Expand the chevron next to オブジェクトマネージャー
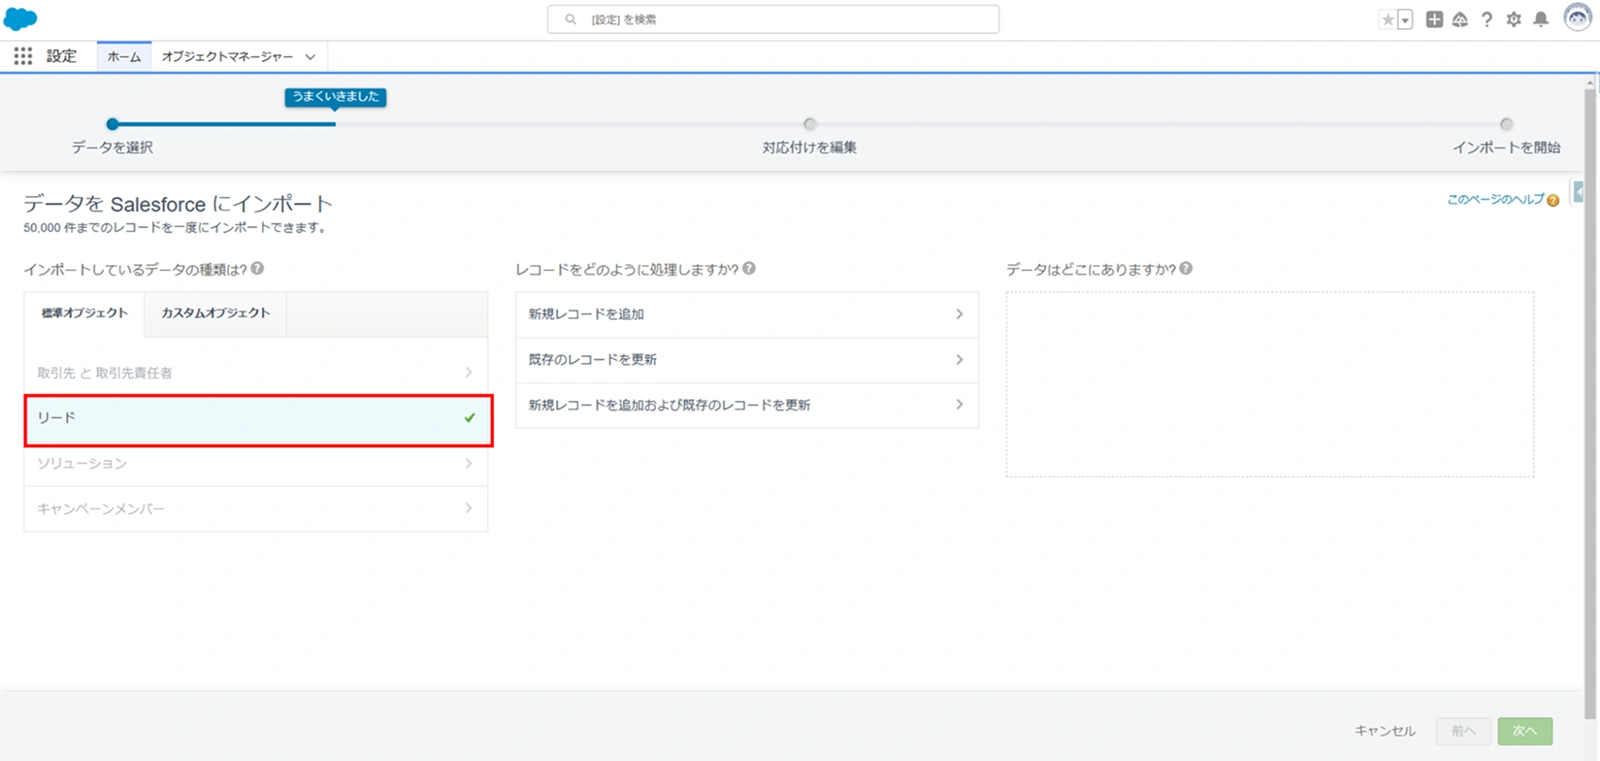The image size is (1600, 761). click(310, 57)
